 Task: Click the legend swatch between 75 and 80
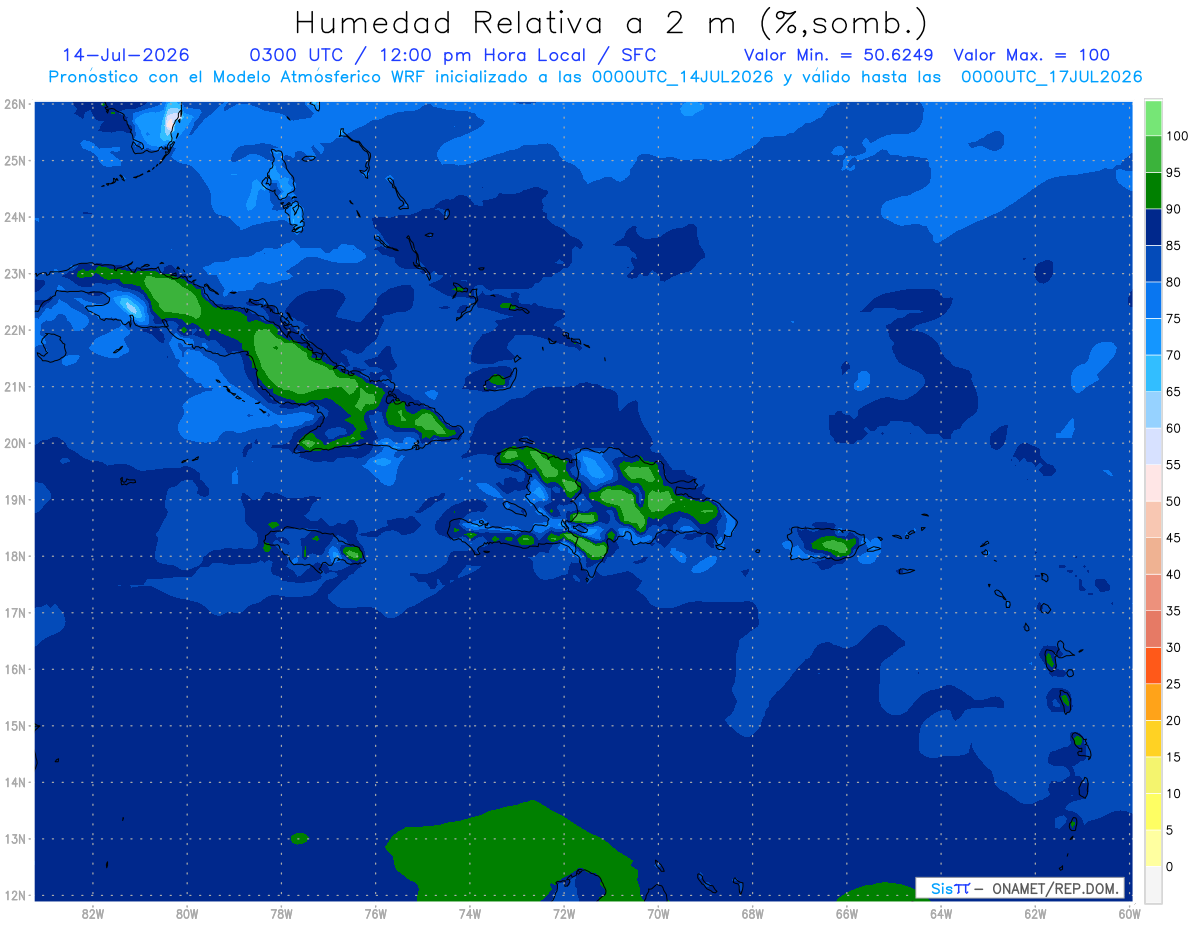[1153, 300]
